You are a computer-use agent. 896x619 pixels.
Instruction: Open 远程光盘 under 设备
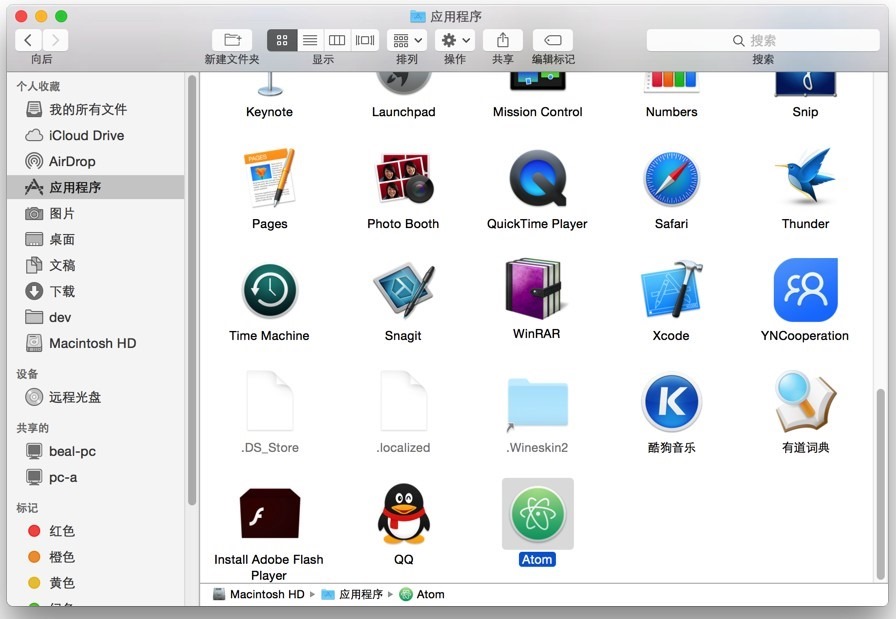(96, 397)
